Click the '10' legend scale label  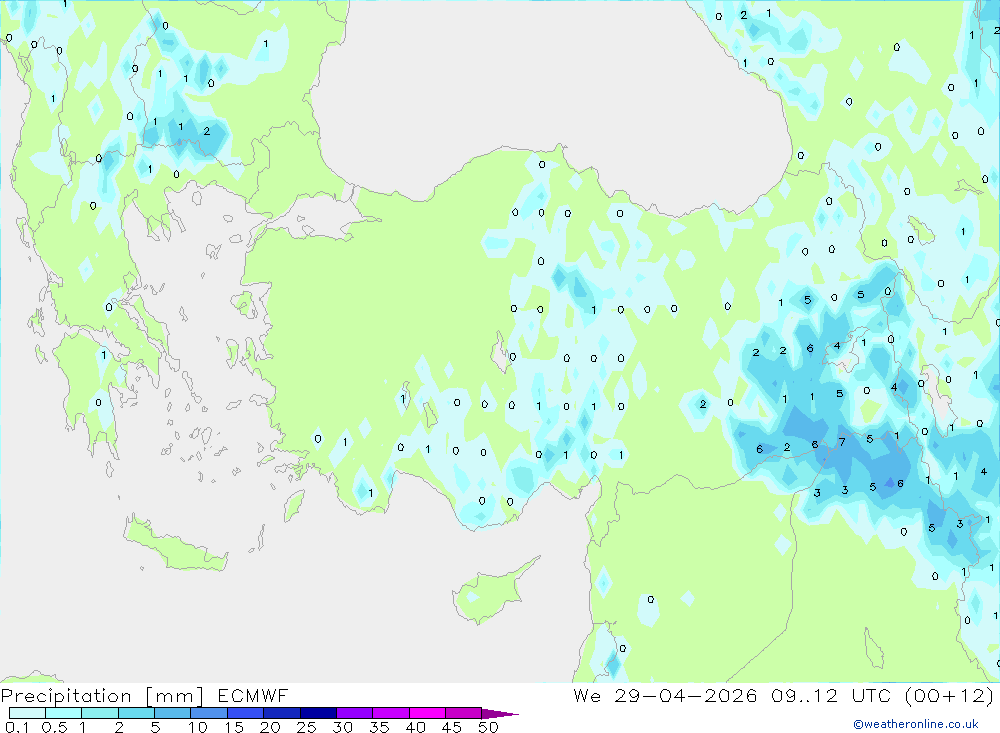[198, 727]
